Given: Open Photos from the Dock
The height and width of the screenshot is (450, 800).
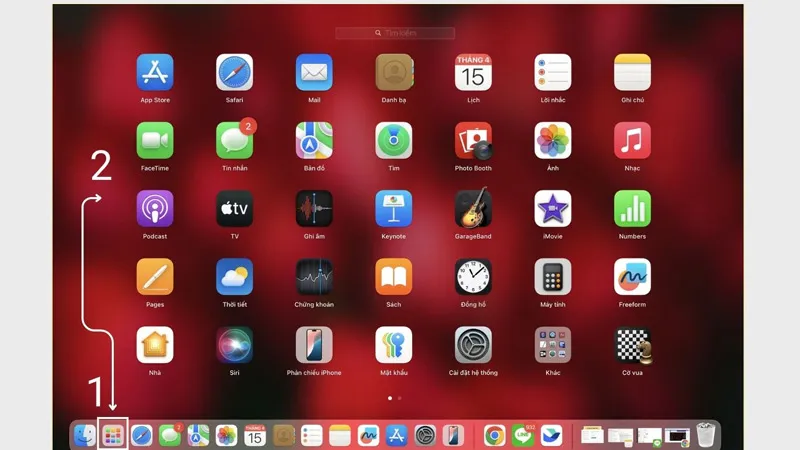Looking at the screenshot, I should click(226, 436).
